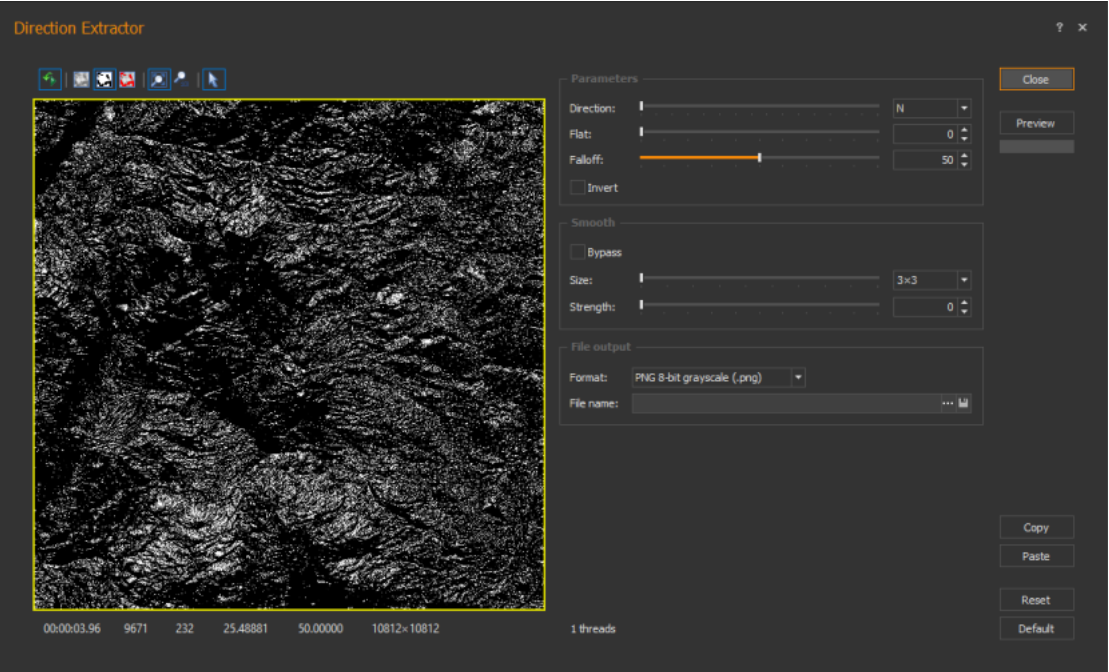Click the small magnifier zoom icon
Viewport: 1109px width, 672px height.
(181, 80)
